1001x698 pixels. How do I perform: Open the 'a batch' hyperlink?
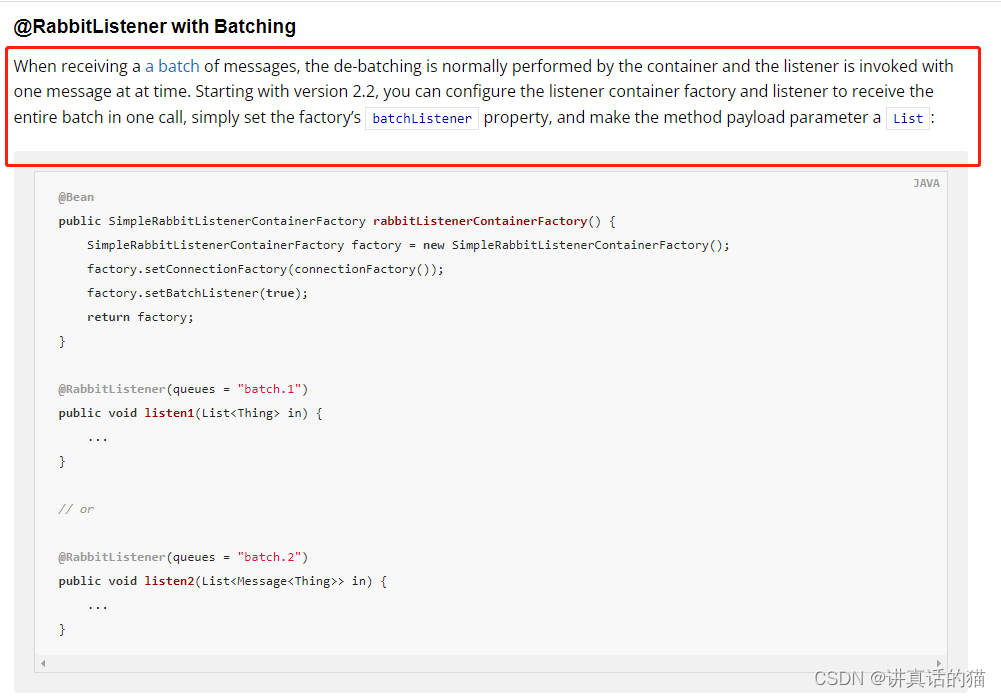(171, 65)
